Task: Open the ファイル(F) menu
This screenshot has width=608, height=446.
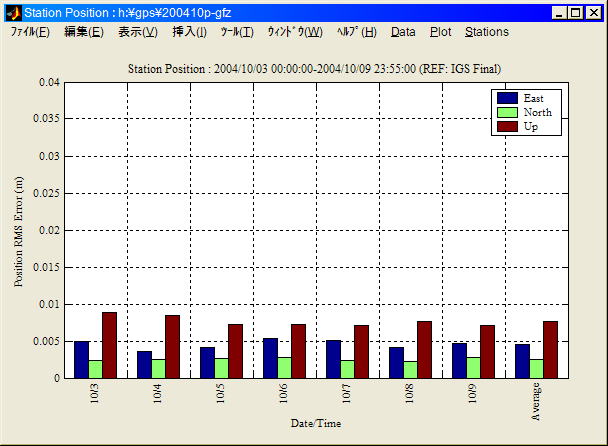Action: tap(30, 32)
